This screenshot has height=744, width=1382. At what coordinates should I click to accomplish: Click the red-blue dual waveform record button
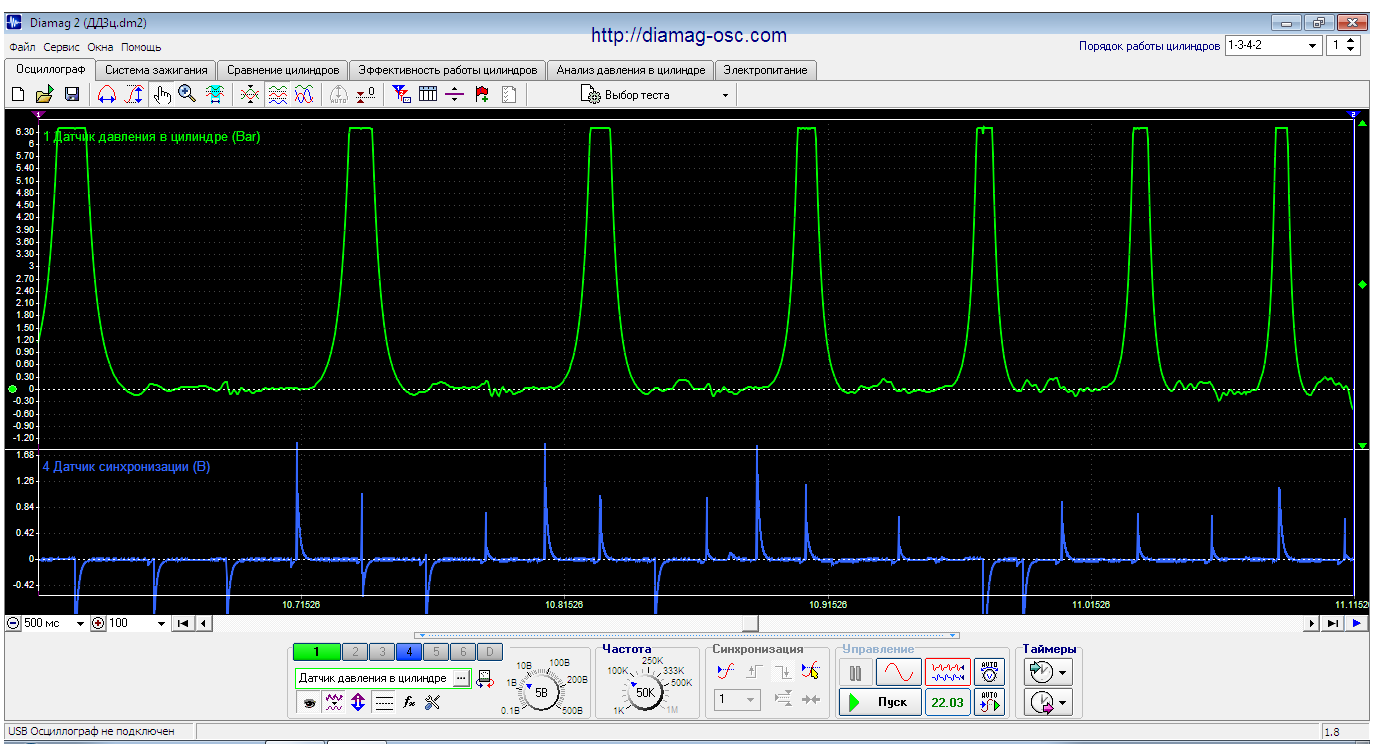(947, 672)
